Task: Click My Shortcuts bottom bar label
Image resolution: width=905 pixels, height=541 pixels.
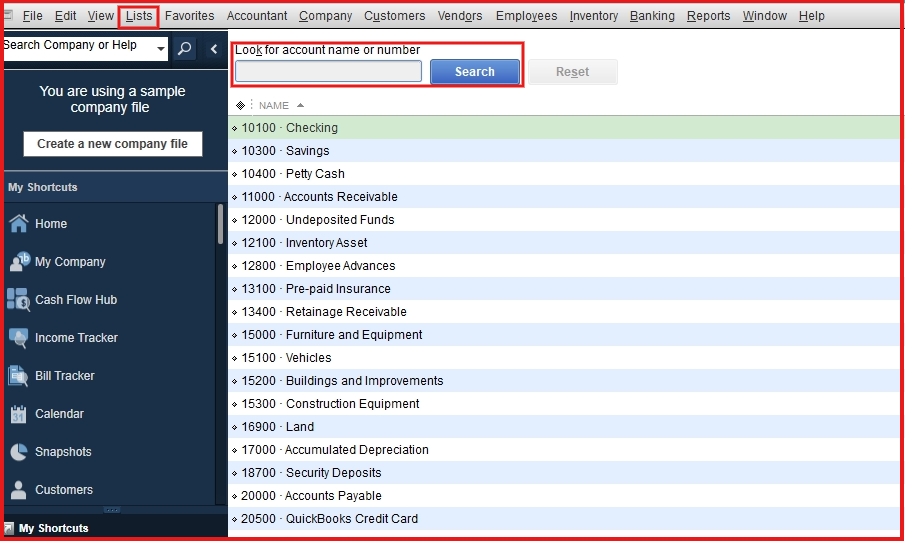Action: (54, 528)
